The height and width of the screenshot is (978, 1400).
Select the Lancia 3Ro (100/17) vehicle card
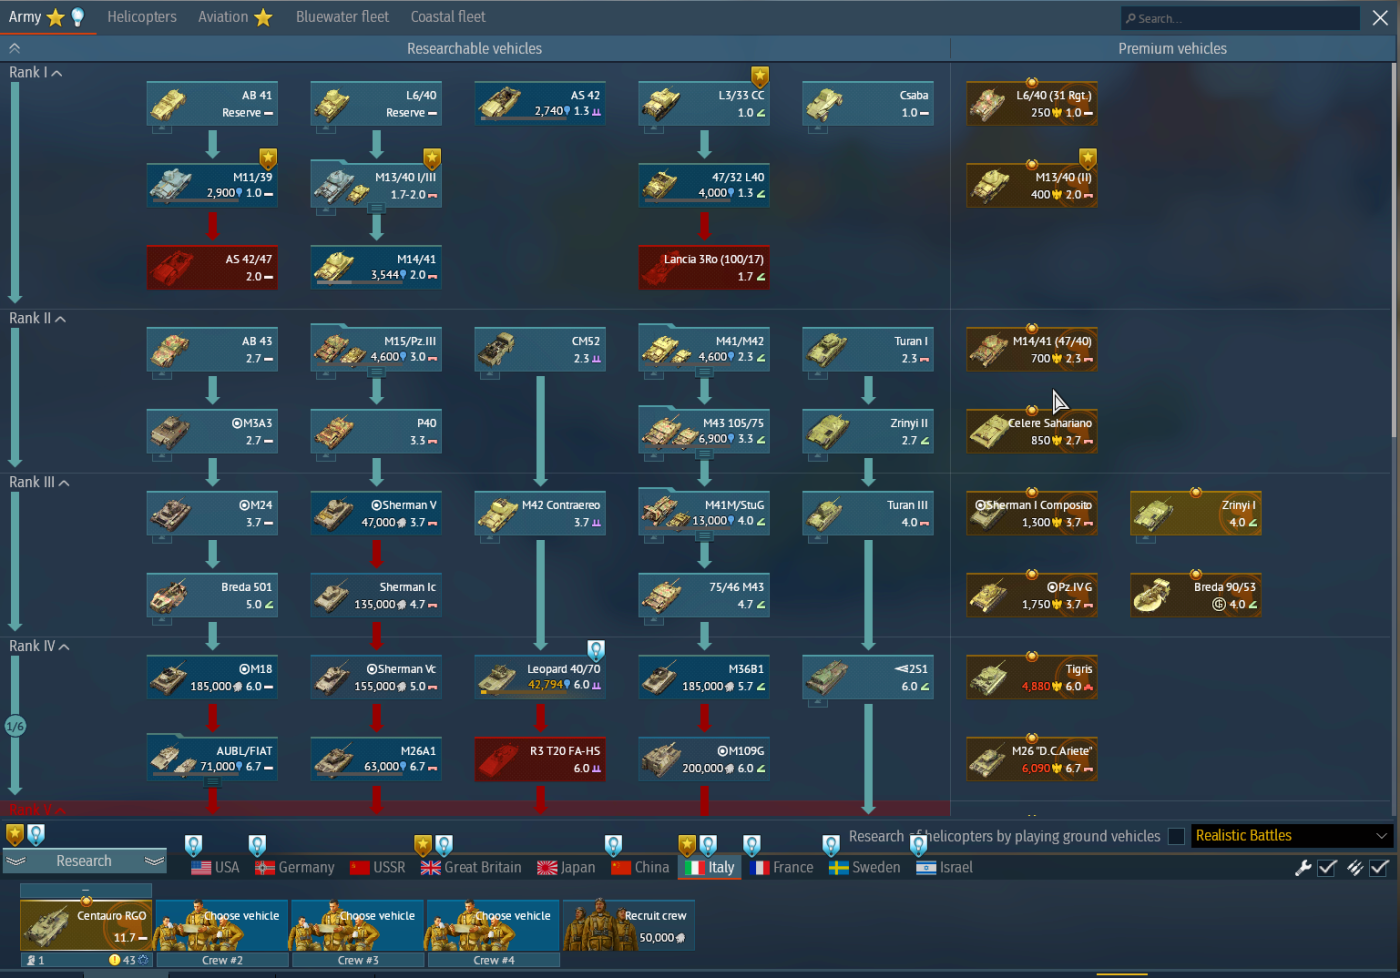pyautogui.click(x=704, y=267)
